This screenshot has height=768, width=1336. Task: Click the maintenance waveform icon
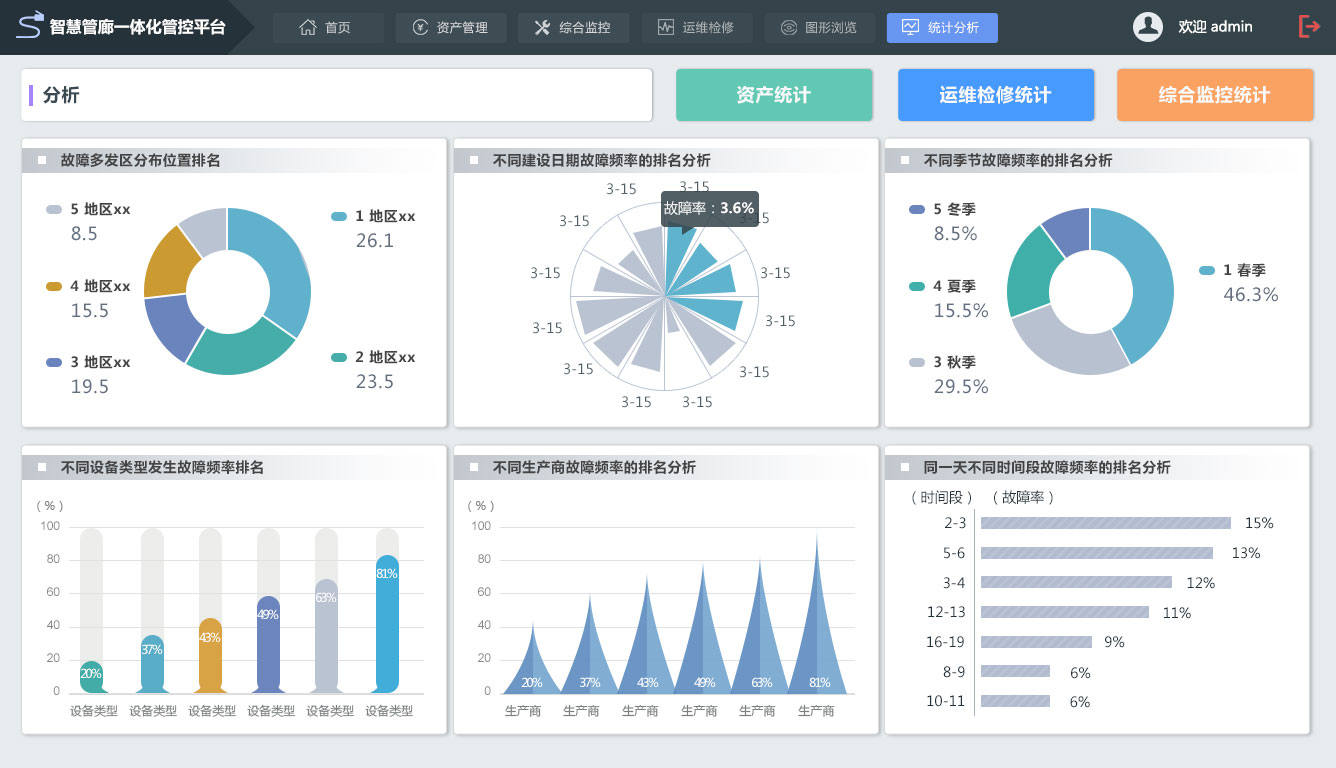(666, 28)
